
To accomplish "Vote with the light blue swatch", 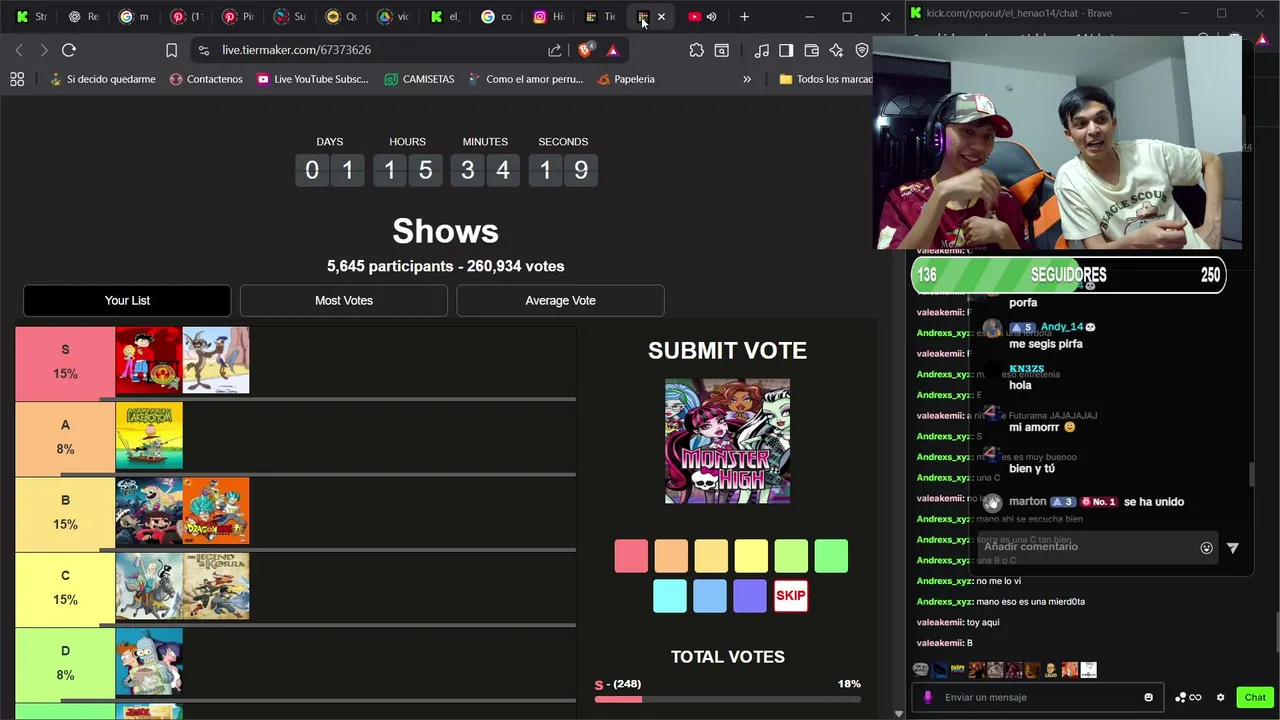I will tap(710, 596).
